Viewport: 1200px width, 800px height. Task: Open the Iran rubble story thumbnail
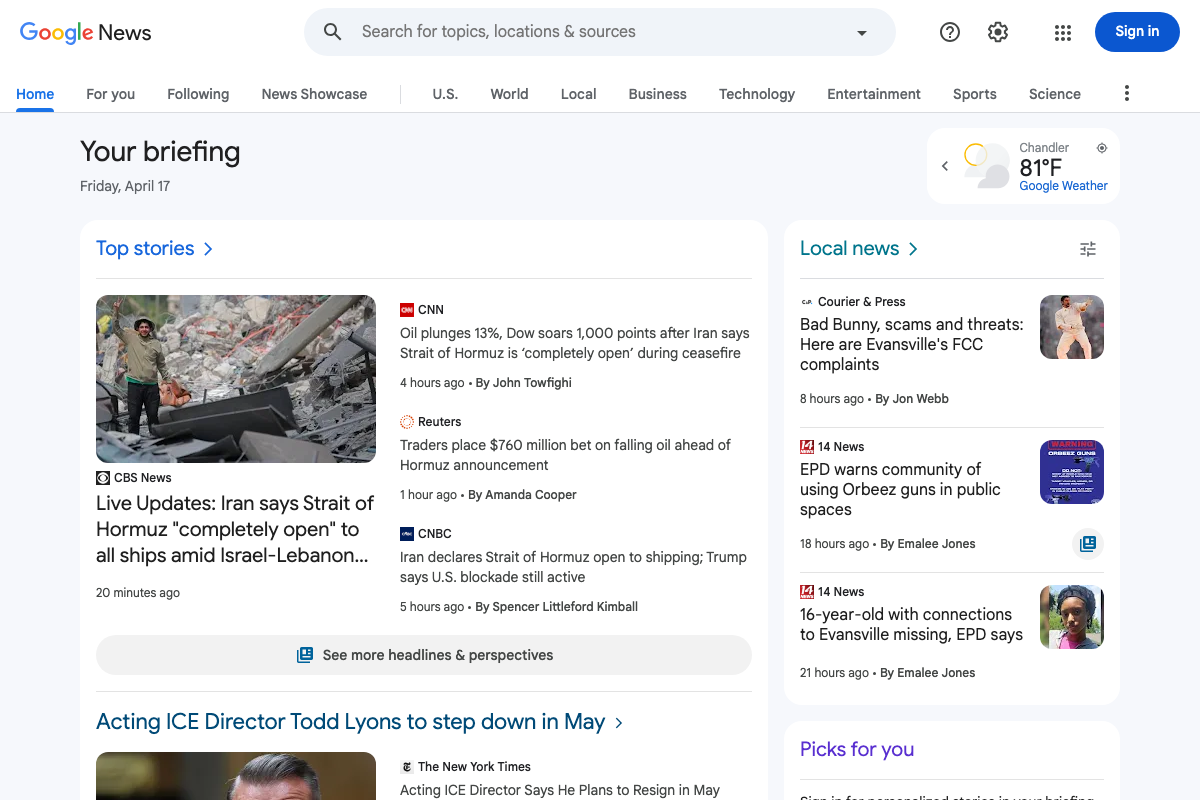[236, 378]
